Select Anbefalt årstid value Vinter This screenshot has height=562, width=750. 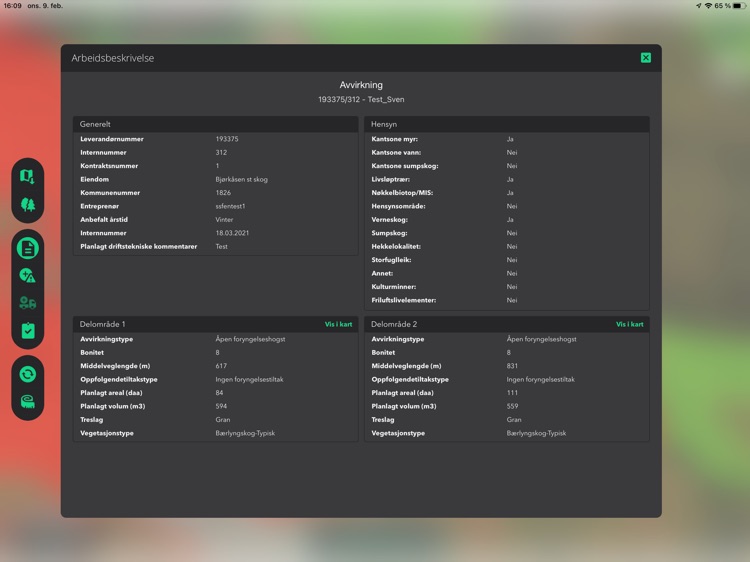pos(224,220)
